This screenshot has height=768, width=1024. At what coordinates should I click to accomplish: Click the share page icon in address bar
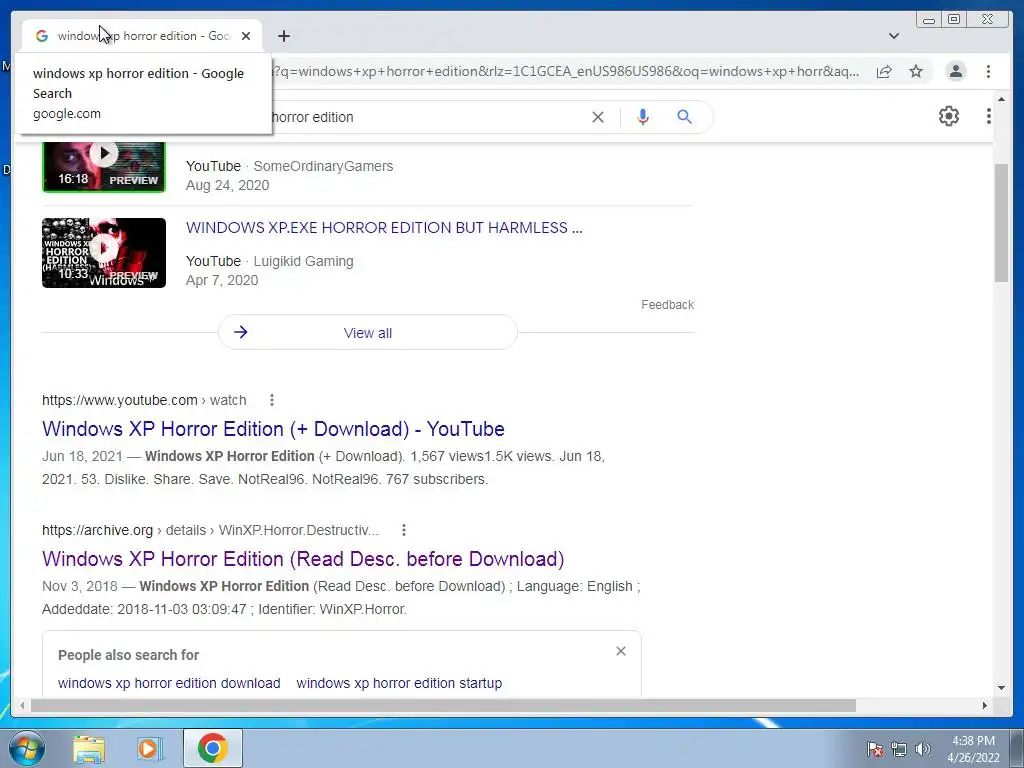(x=884, y=71)
